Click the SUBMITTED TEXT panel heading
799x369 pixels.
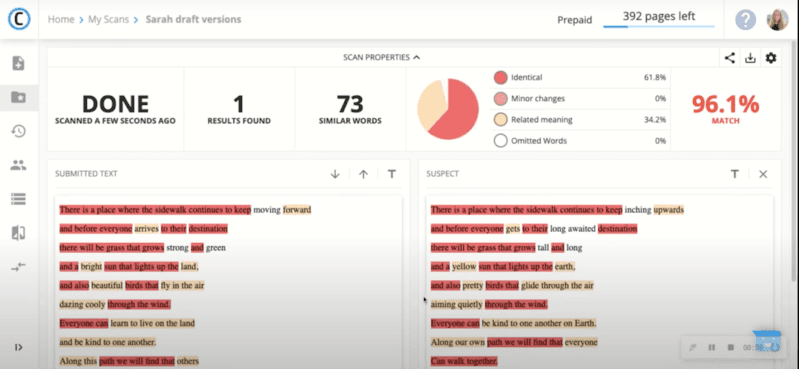click(x=86, y=174)
